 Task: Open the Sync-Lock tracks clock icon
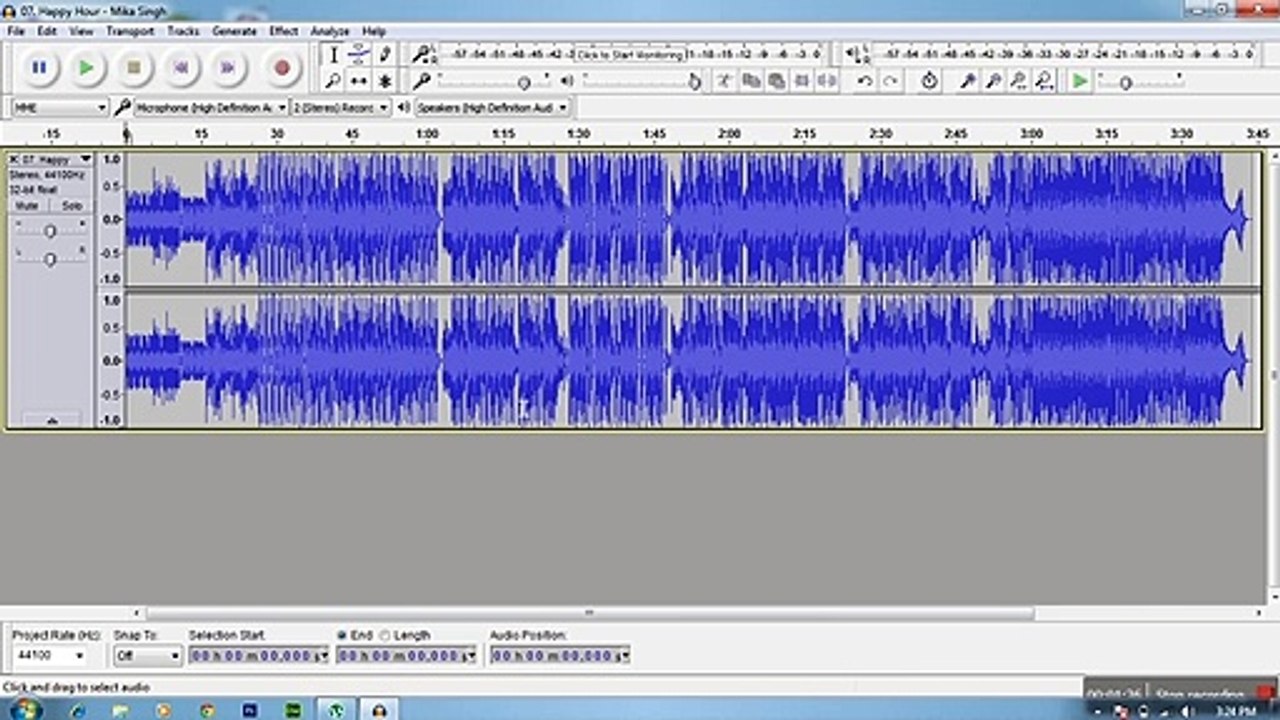tap(929, 81)
